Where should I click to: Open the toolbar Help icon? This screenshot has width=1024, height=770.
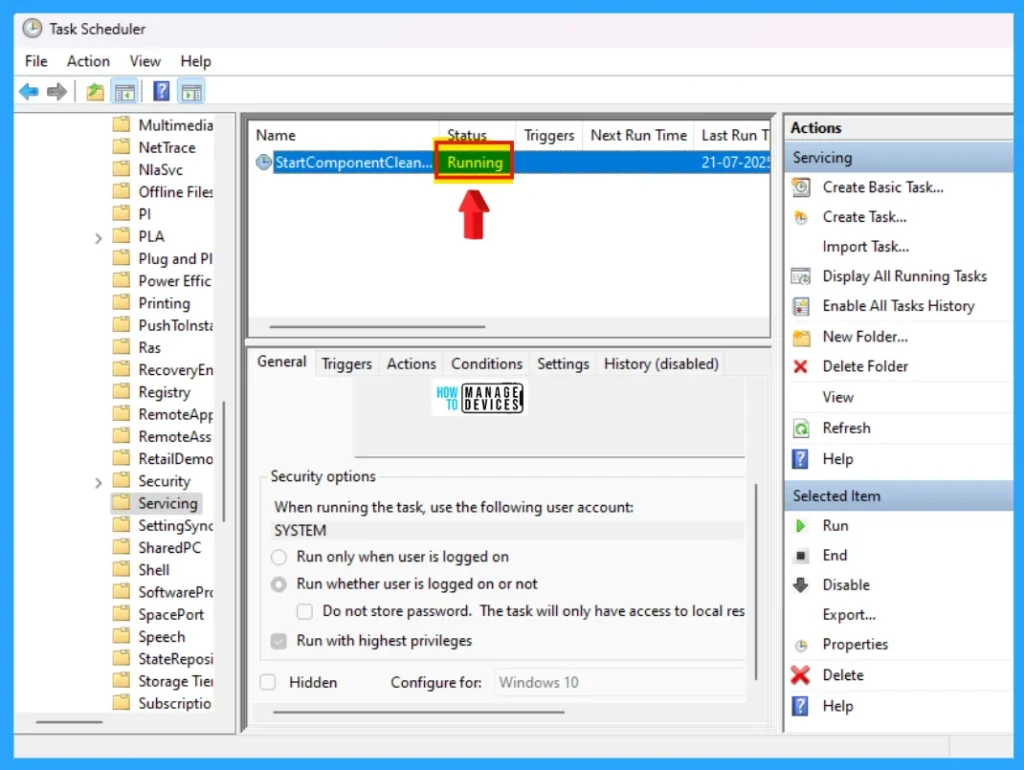point(161,91)
